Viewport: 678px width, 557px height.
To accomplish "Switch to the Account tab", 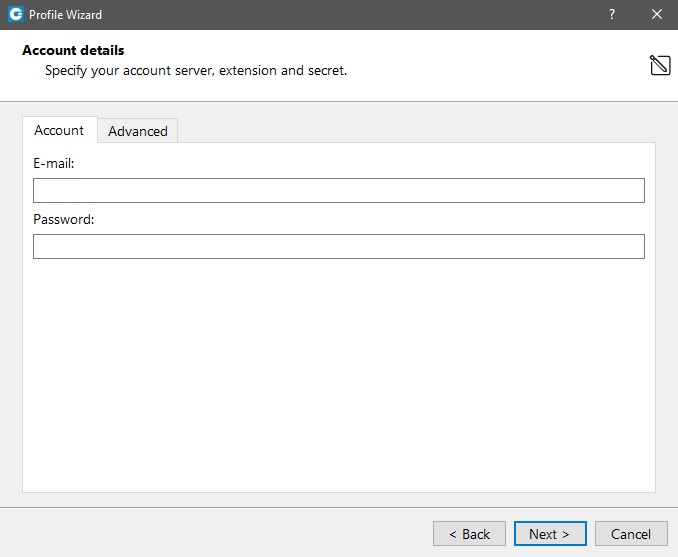I will [x=59, y=130].
